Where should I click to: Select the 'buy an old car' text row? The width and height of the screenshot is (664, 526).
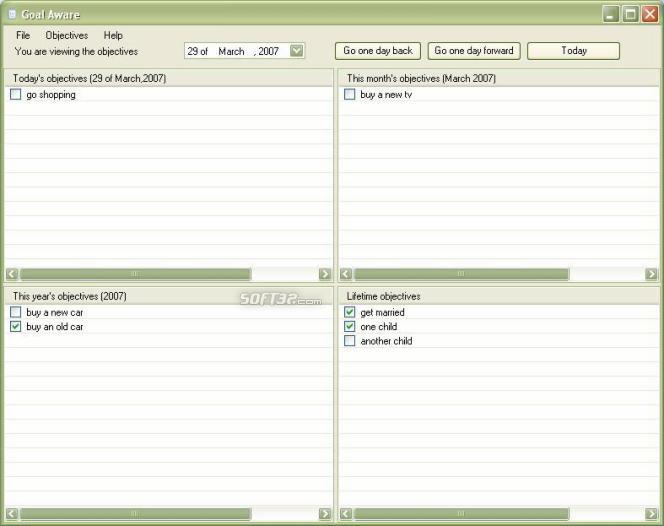click(55, 327)
